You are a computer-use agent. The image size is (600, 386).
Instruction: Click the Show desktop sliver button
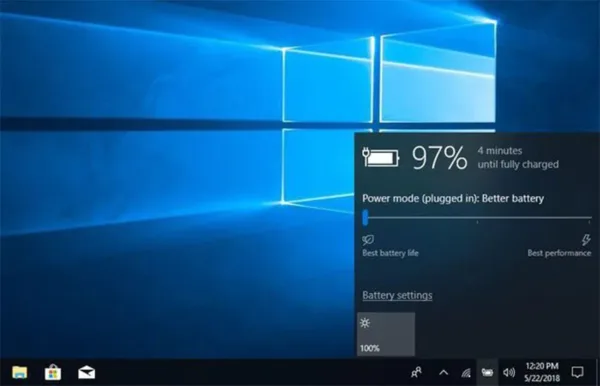pyautogui.click(x=598, y=372)
